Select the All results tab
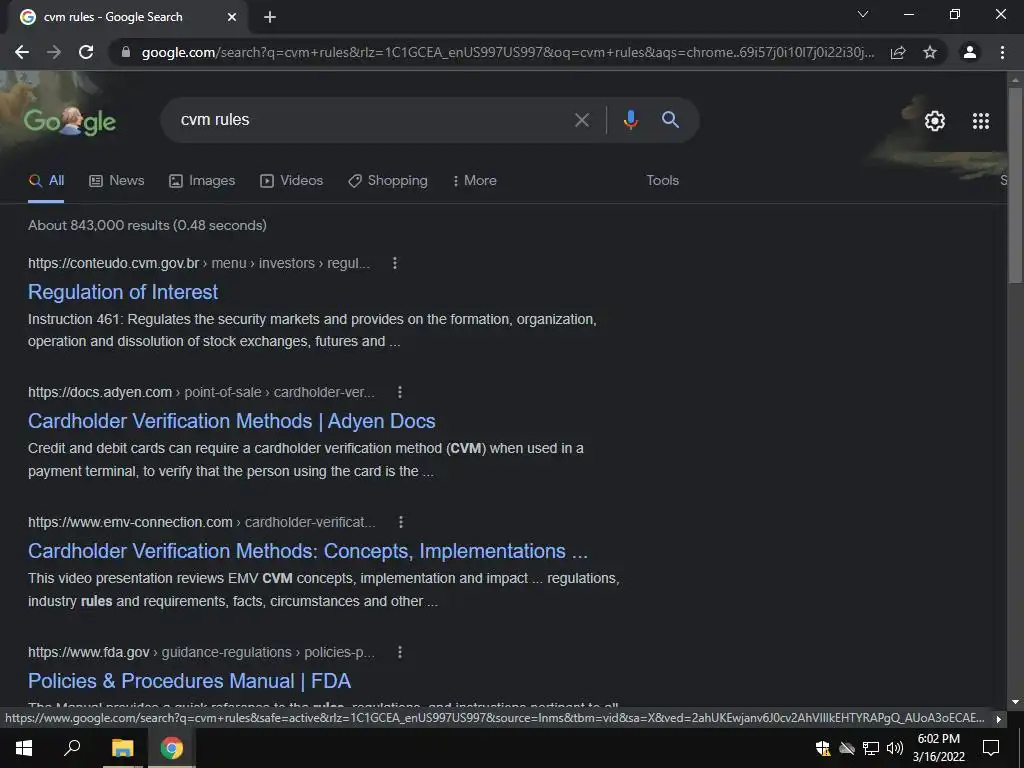The image size is (1024, 768). click(x=46, y=180)
